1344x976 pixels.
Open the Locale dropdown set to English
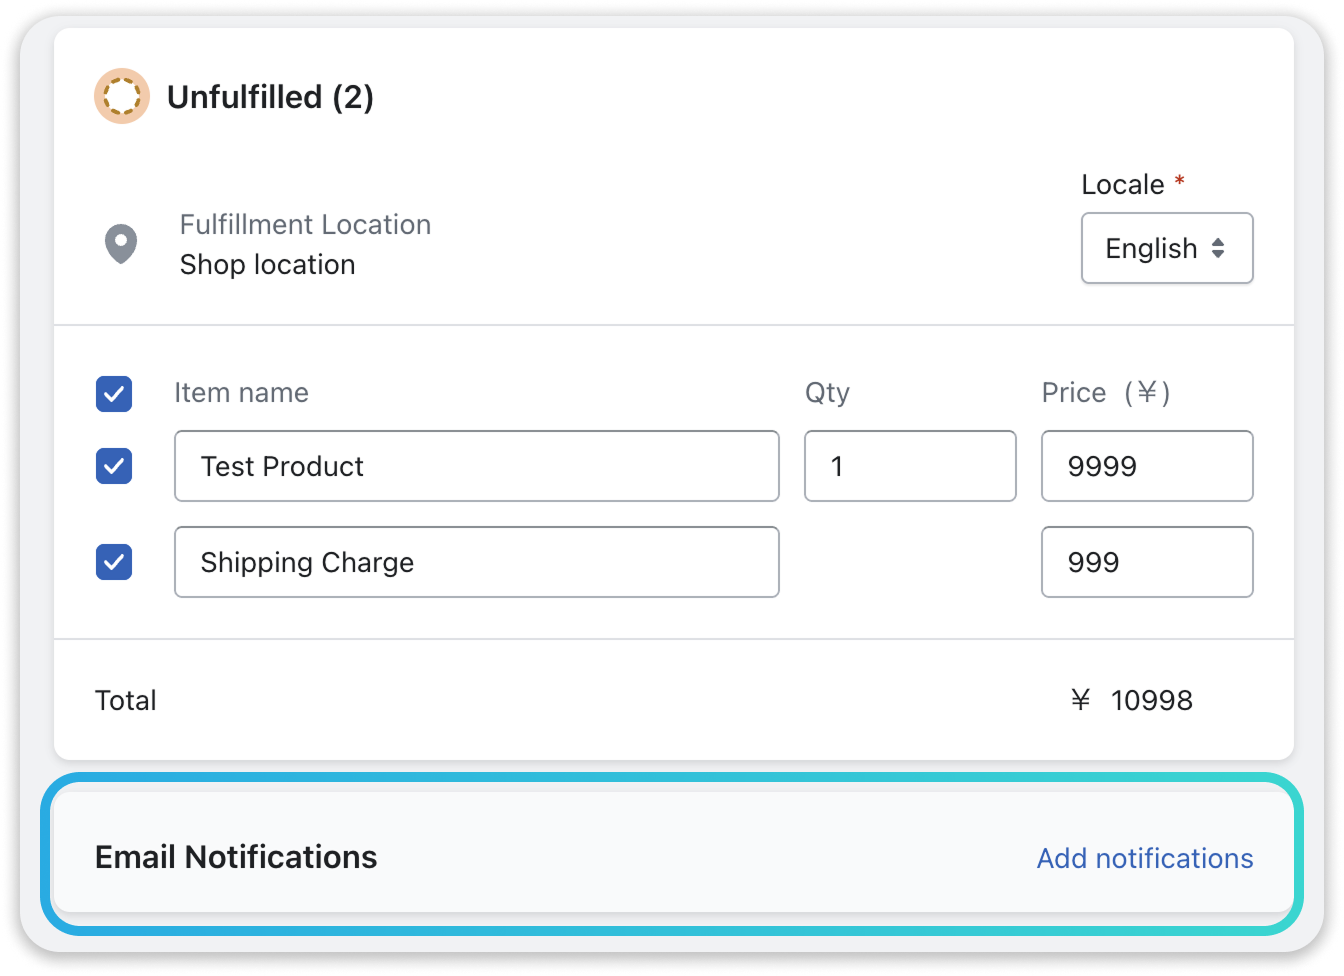[1166, 248]
